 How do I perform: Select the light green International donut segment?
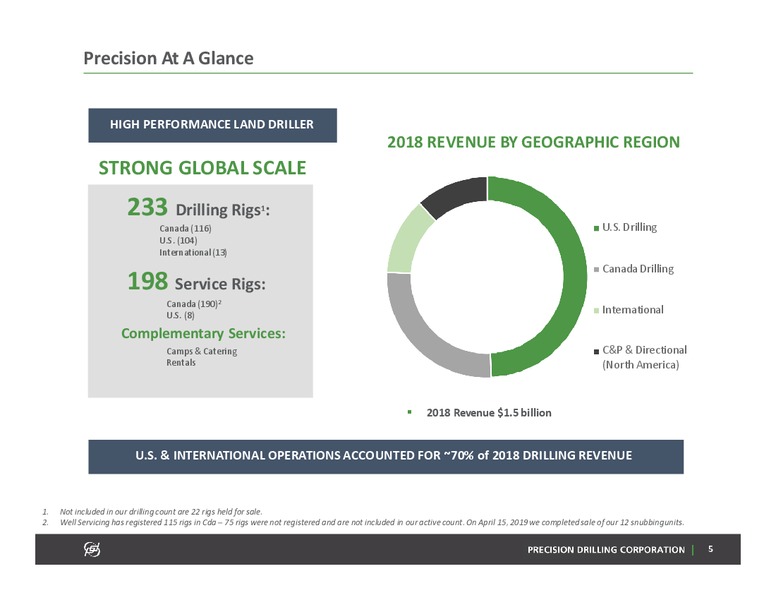point(407,243)
